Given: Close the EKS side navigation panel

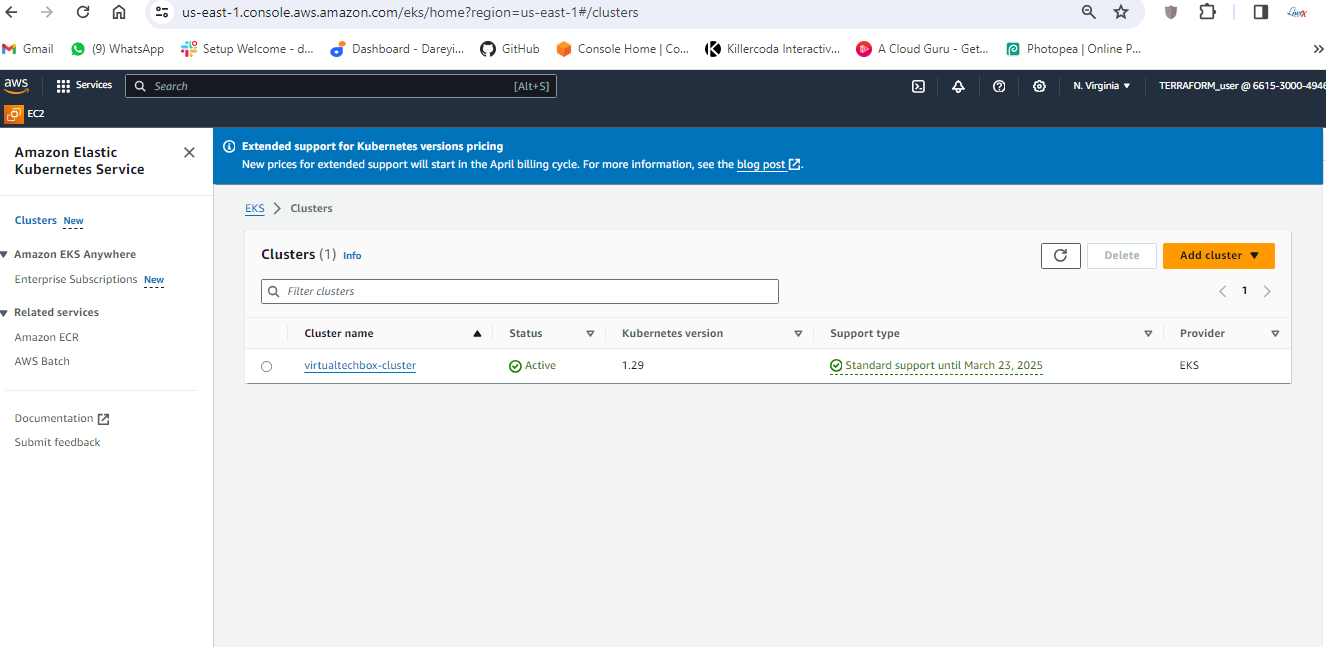Looking at the screenshot, I should 189,152.
